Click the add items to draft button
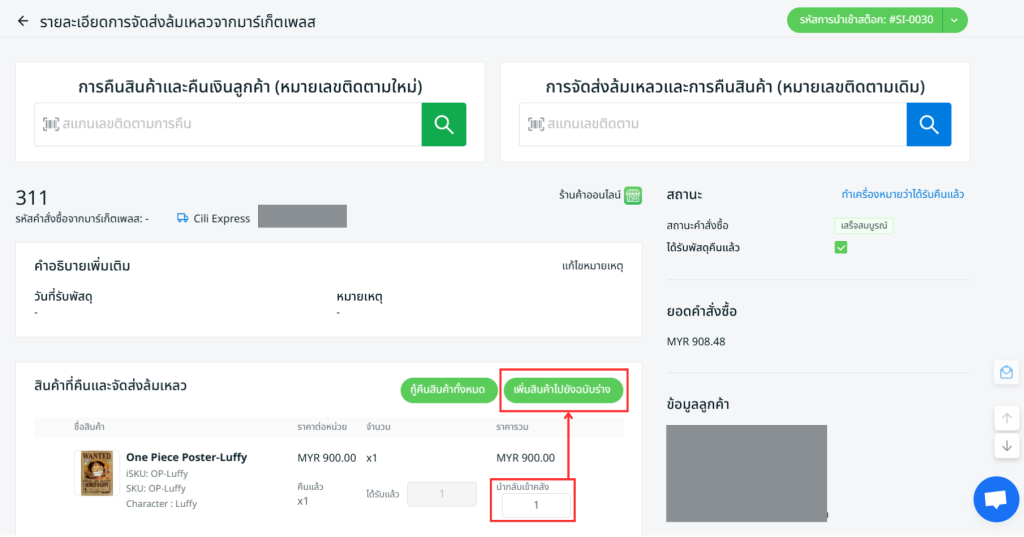Image resolution: width=1024 pixels, height=537 pixels. click(x=563, y=390)
